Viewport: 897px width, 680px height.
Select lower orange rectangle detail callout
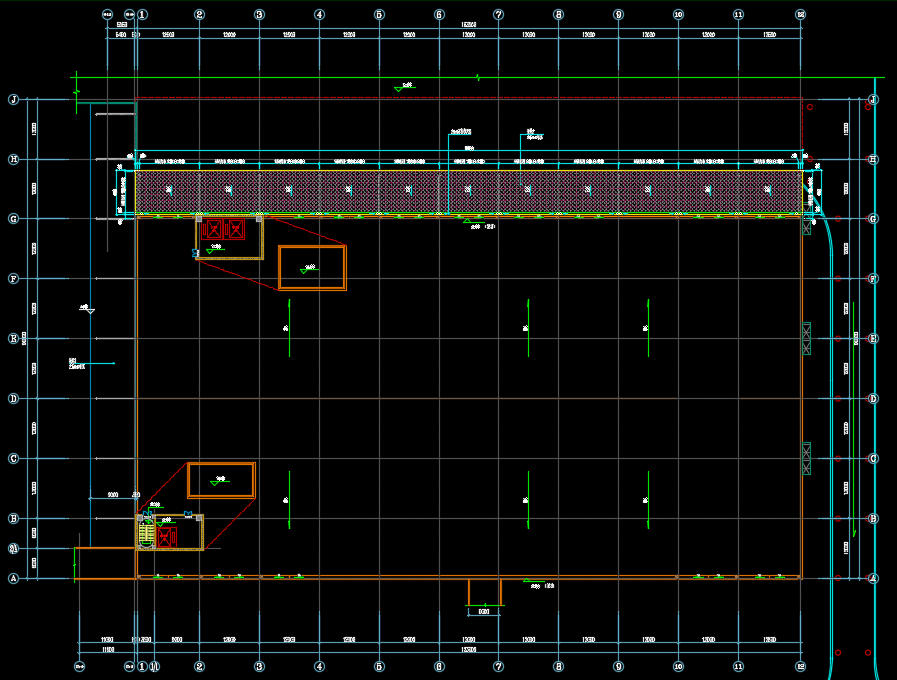click(221, 480)
